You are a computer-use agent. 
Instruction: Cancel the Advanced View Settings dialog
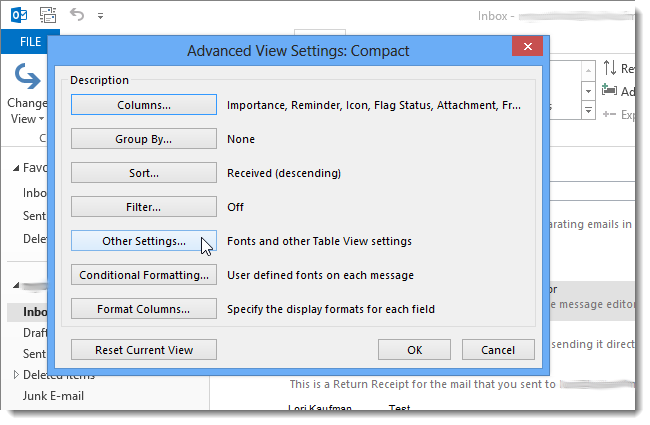[x=498, y=350]
